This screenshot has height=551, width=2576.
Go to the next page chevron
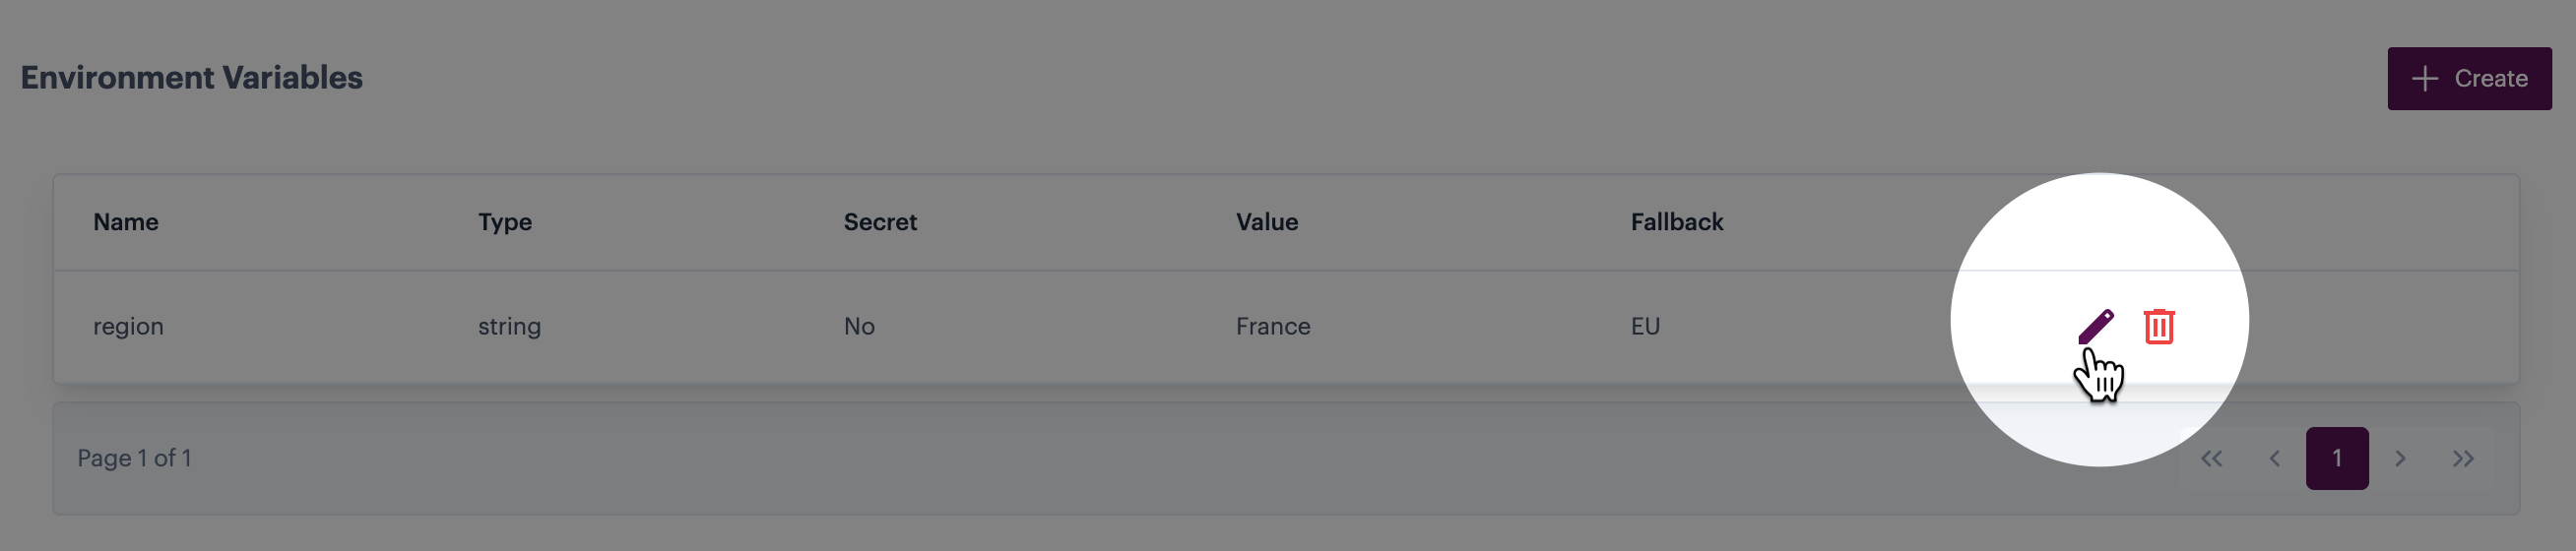pos(2400,459)
